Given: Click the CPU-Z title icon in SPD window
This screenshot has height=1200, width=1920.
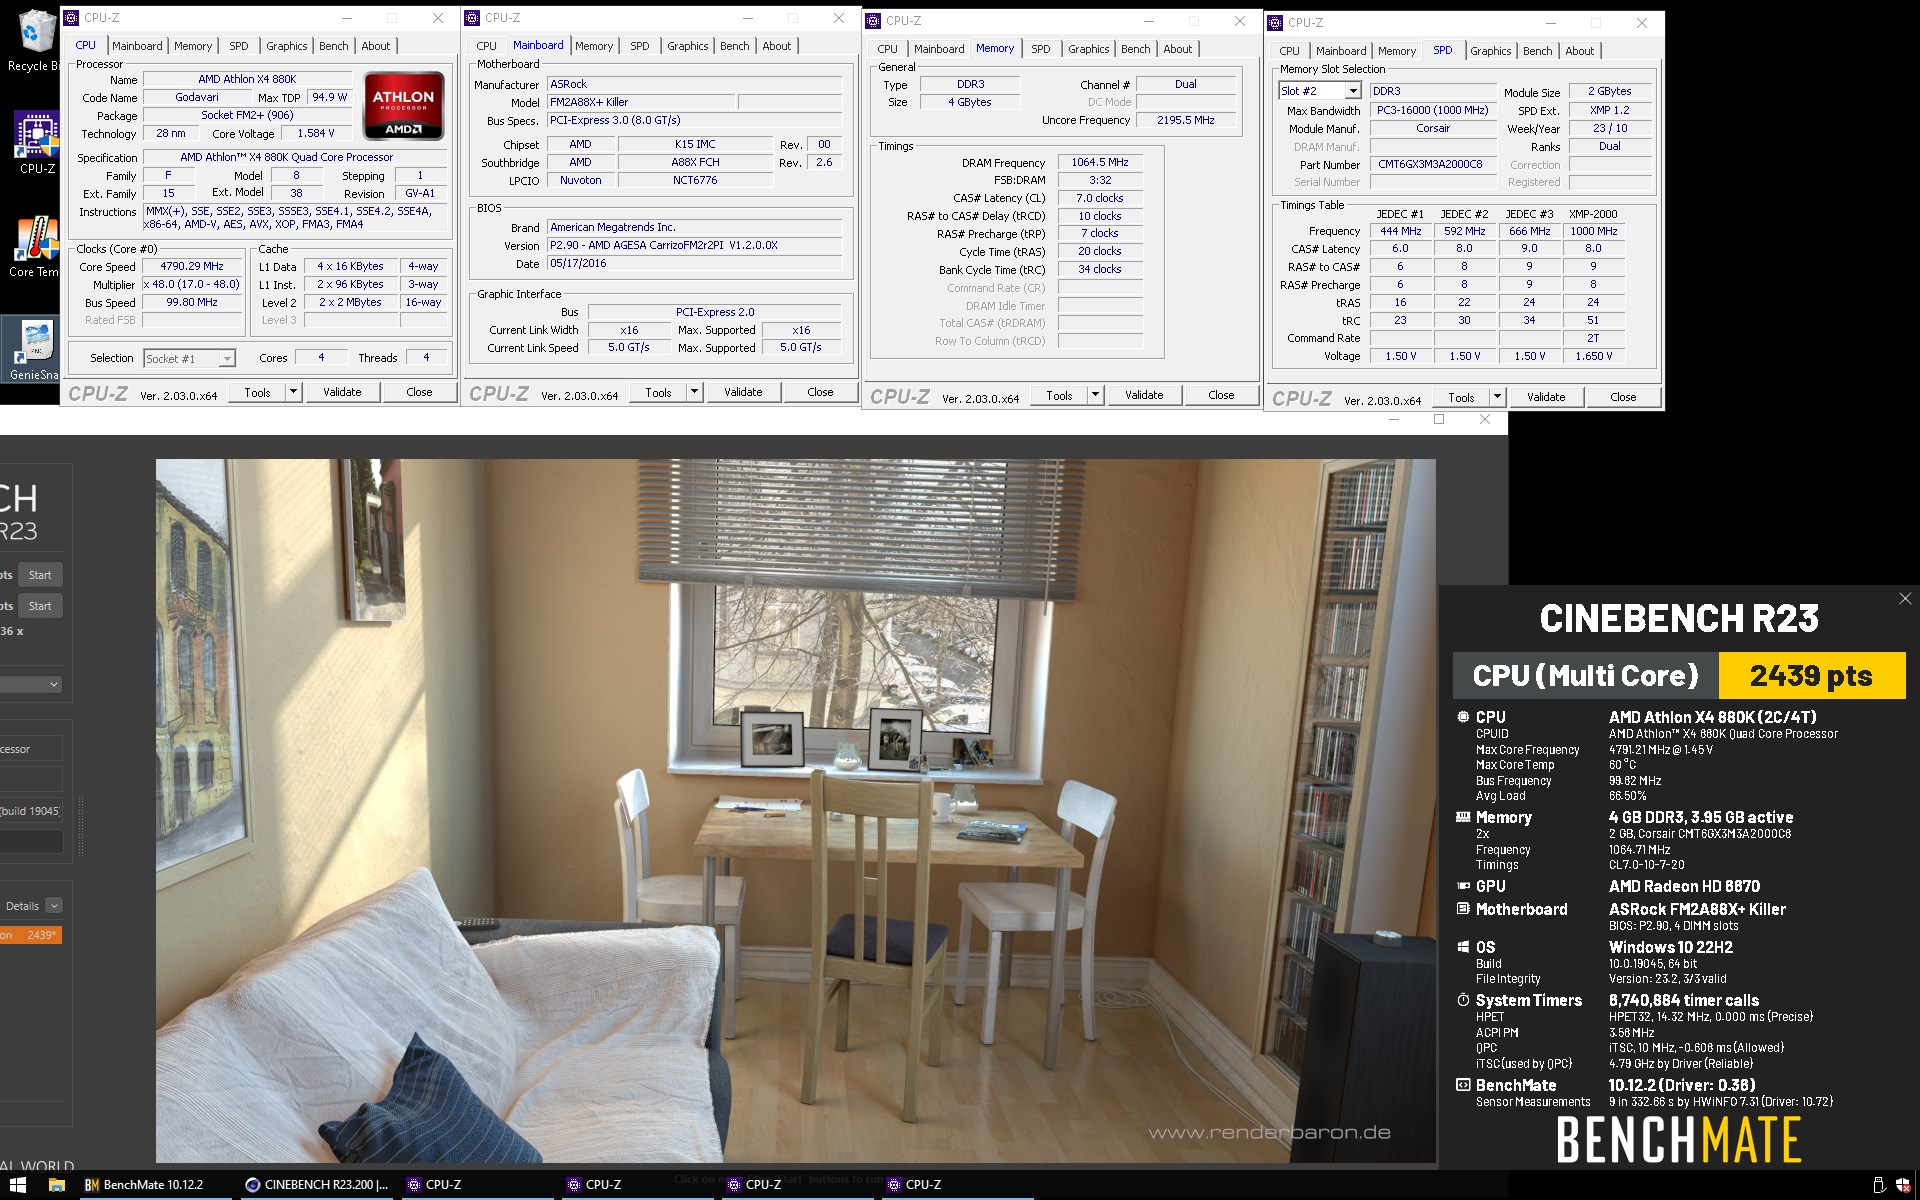Looking at the screenshot, I should click(x=1275, y=23).
